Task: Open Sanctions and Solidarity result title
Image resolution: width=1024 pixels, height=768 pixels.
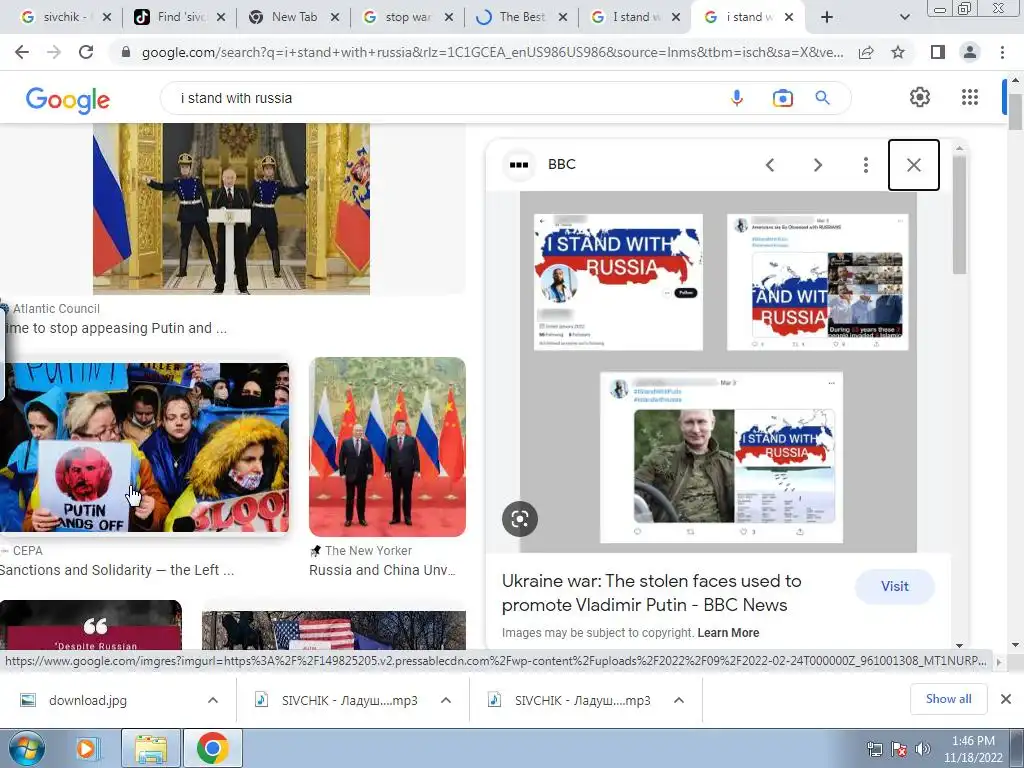Action: coord(116,570)
